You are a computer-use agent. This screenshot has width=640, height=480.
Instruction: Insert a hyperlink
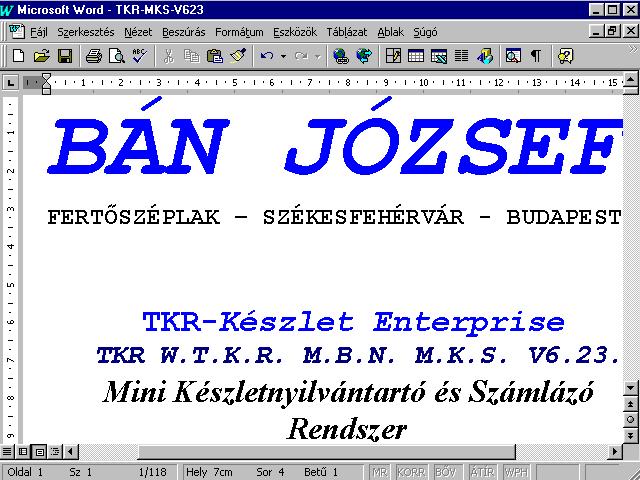point(340,56)
